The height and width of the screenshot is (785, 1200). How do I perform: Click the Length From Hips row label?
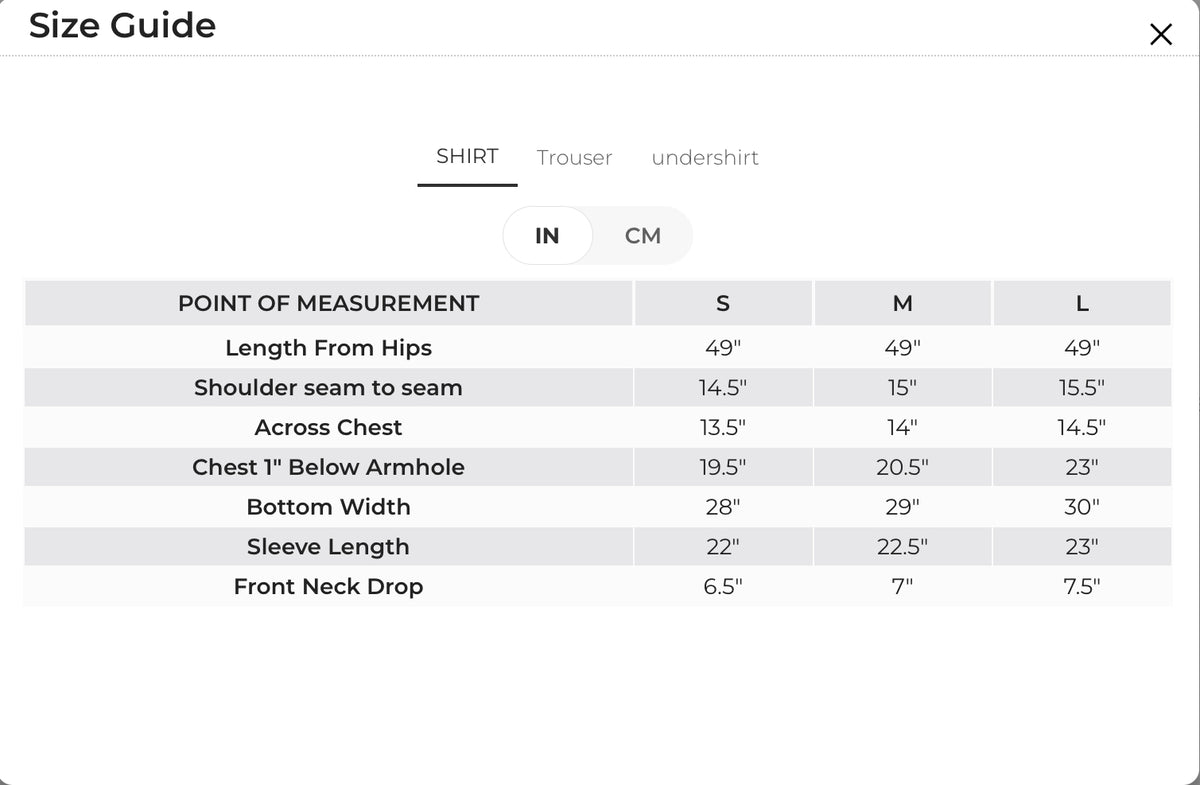(x=328, y=348)
